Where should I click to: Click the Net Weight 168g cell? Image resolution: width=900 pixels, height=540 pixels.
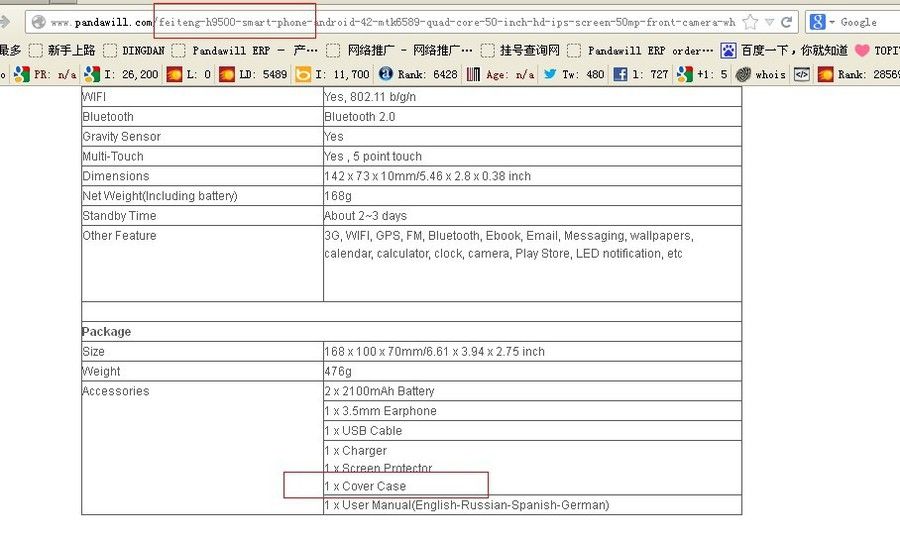[532, 196]
